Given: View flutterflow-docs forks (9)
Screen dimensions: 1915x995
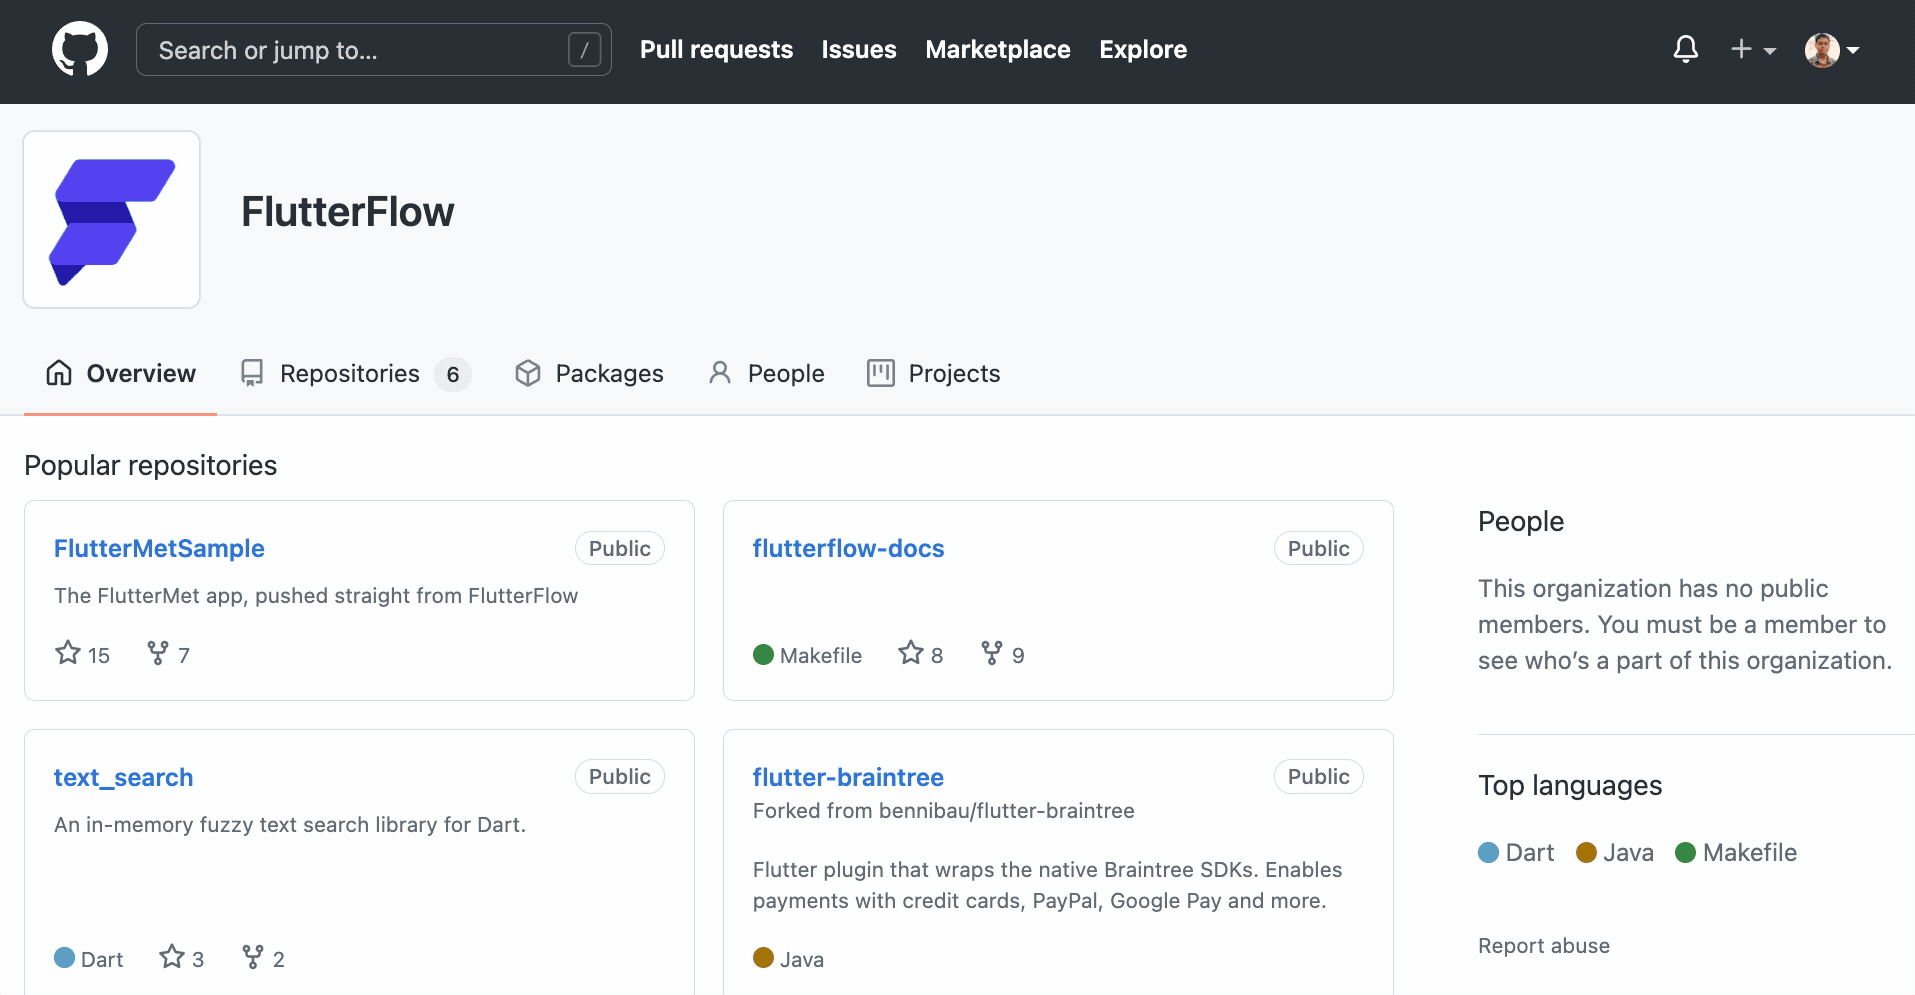Looking at the screenshot, I should pos(1002,654).
